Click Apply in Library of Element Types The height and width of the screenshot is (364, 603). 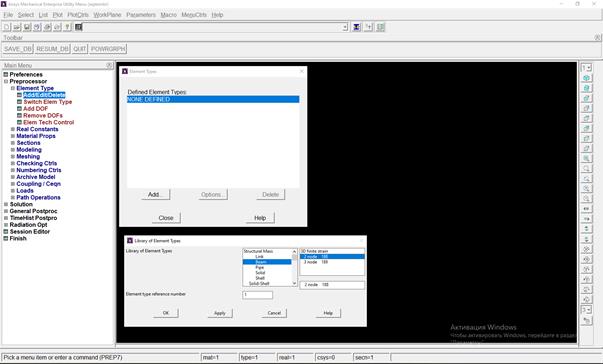click(220, 313)
